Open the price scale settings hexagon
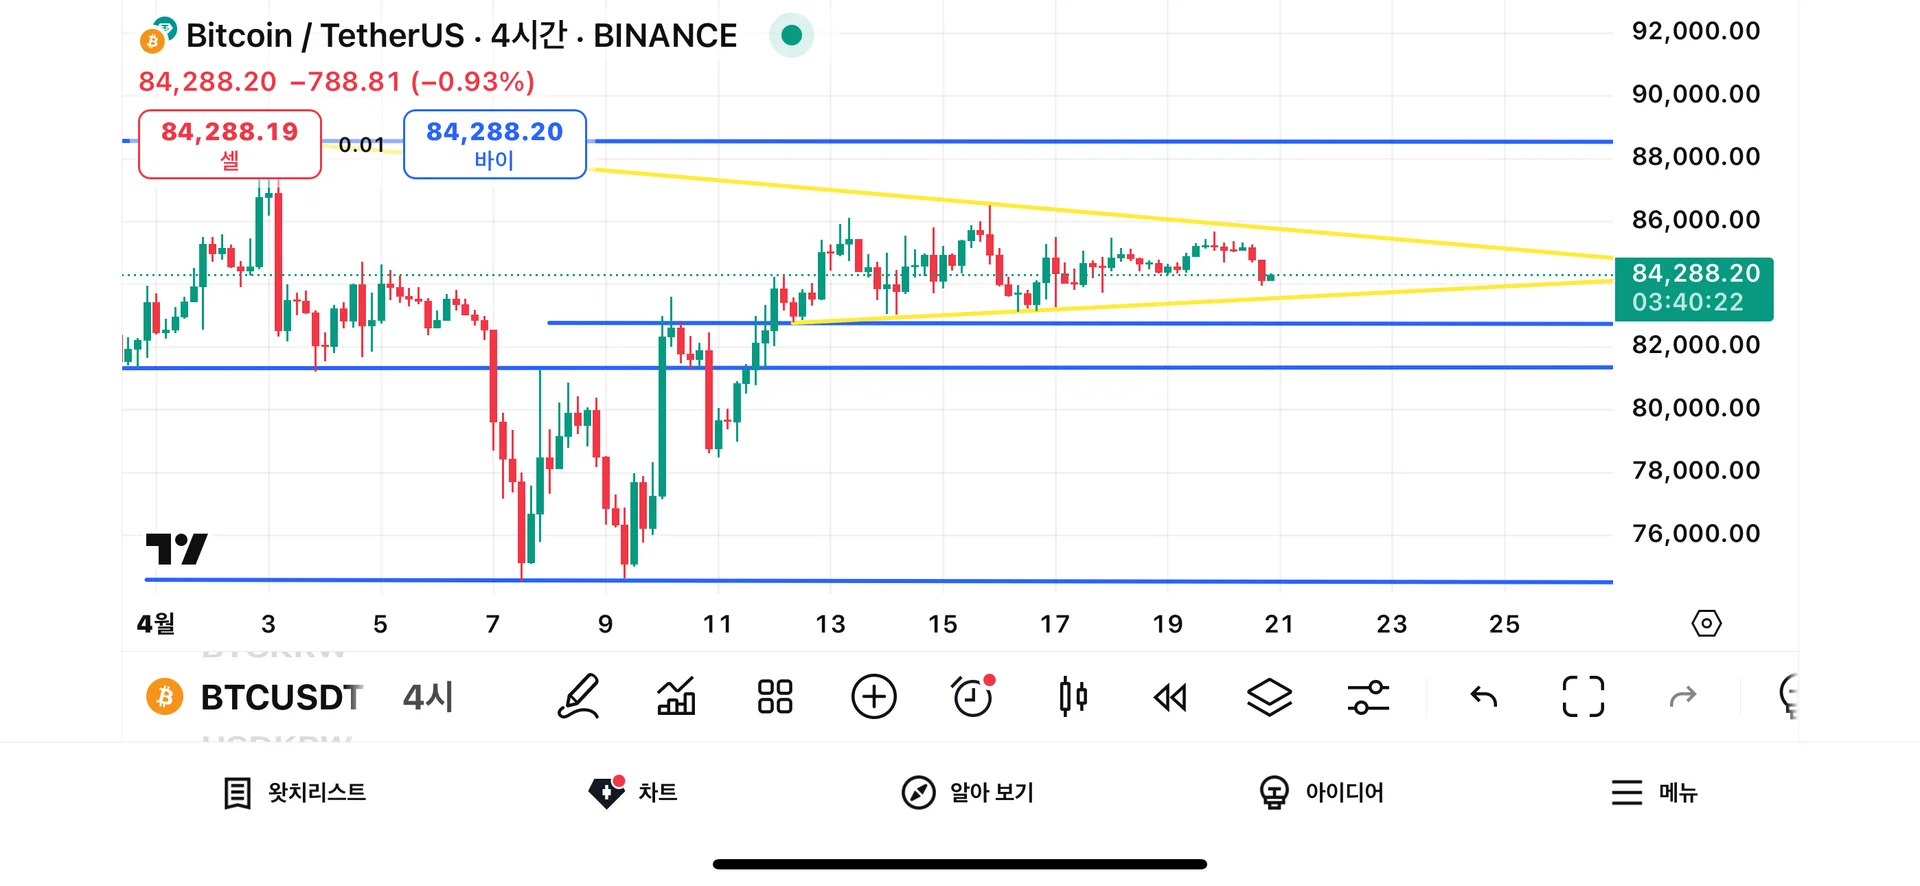 tap(1706, 624)
